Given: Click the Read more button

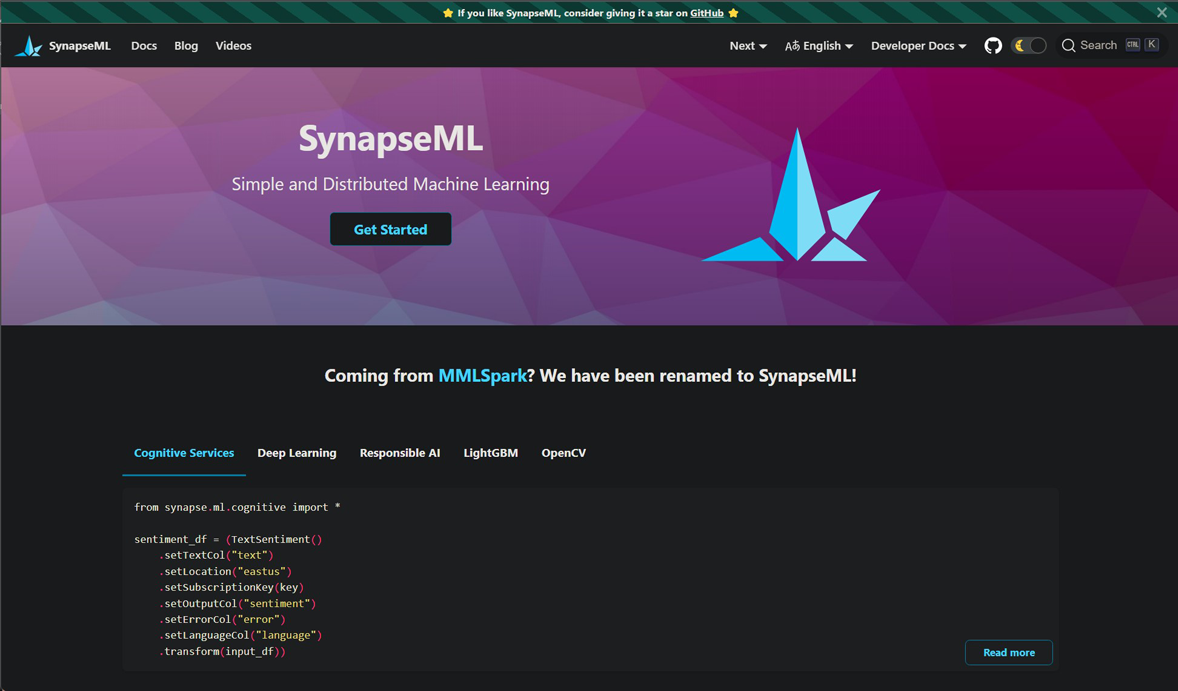Looking at the screenshot, I should click(1008, 652).
